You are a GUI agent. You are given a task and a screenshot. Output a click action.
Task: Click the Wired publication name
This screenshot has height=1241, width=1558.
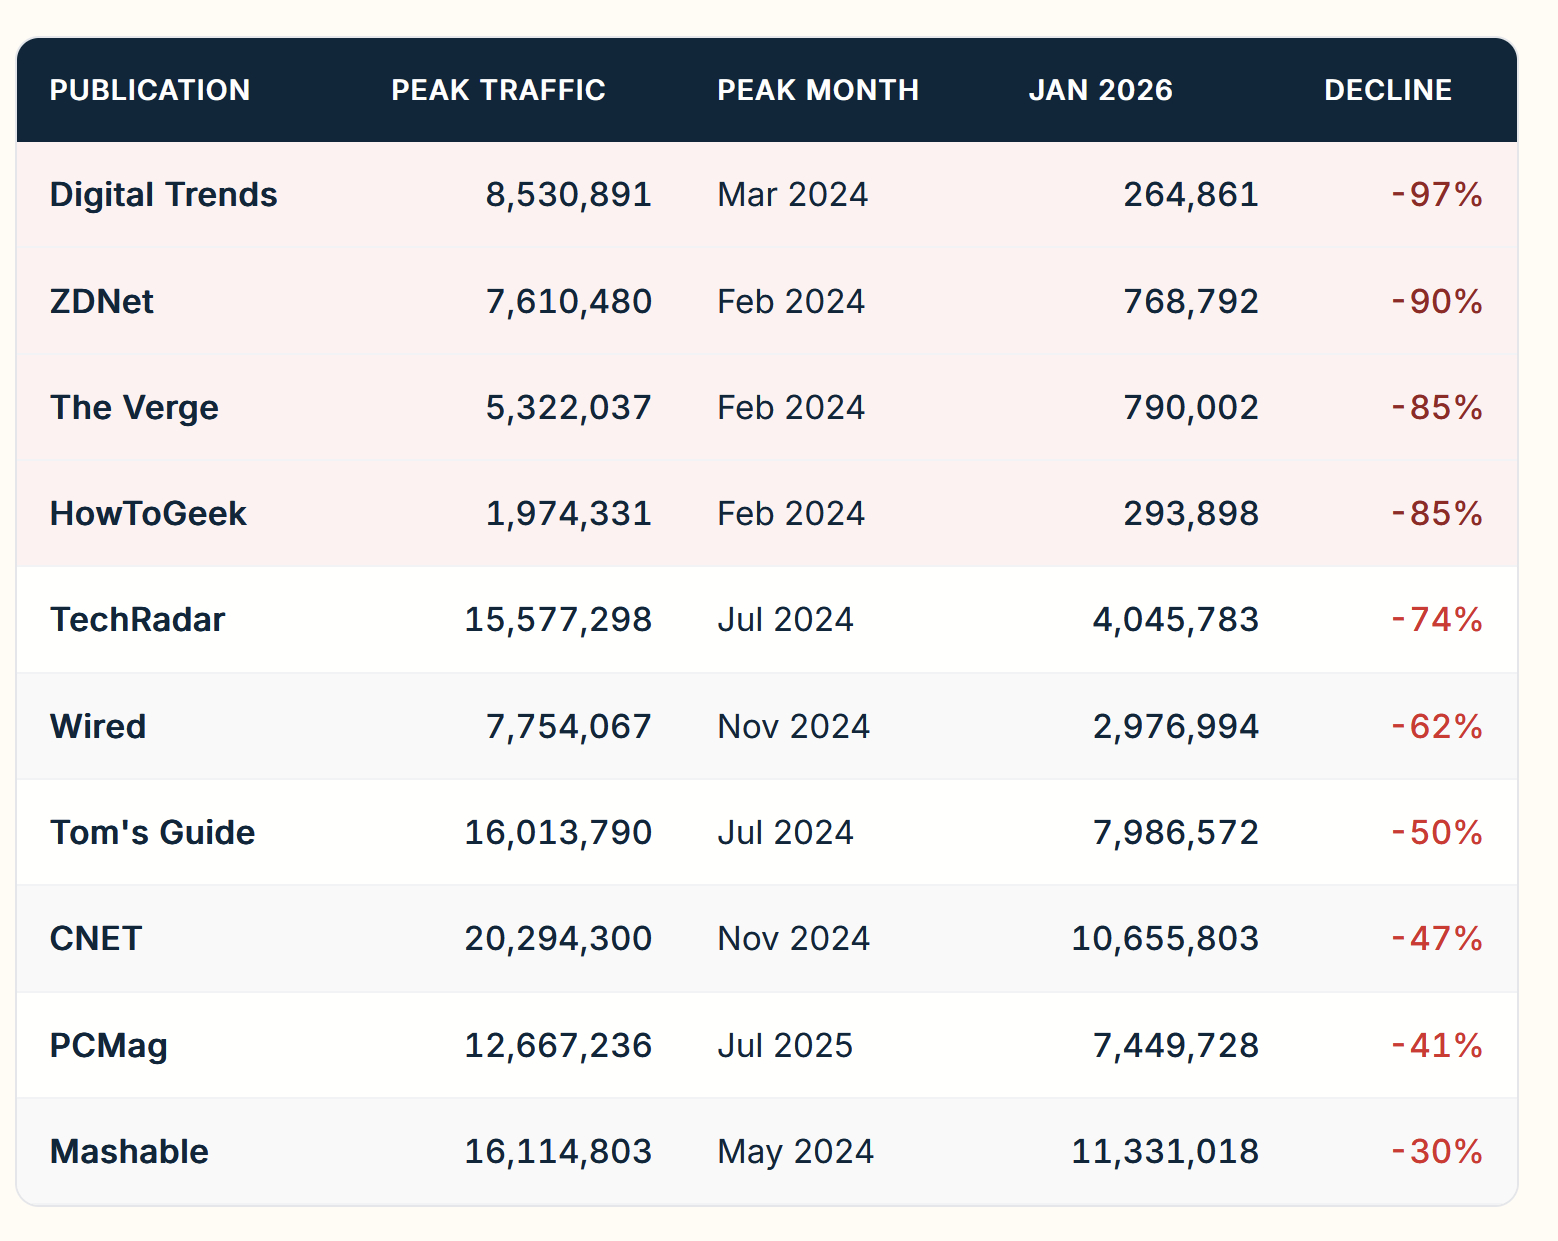[98, 726]
